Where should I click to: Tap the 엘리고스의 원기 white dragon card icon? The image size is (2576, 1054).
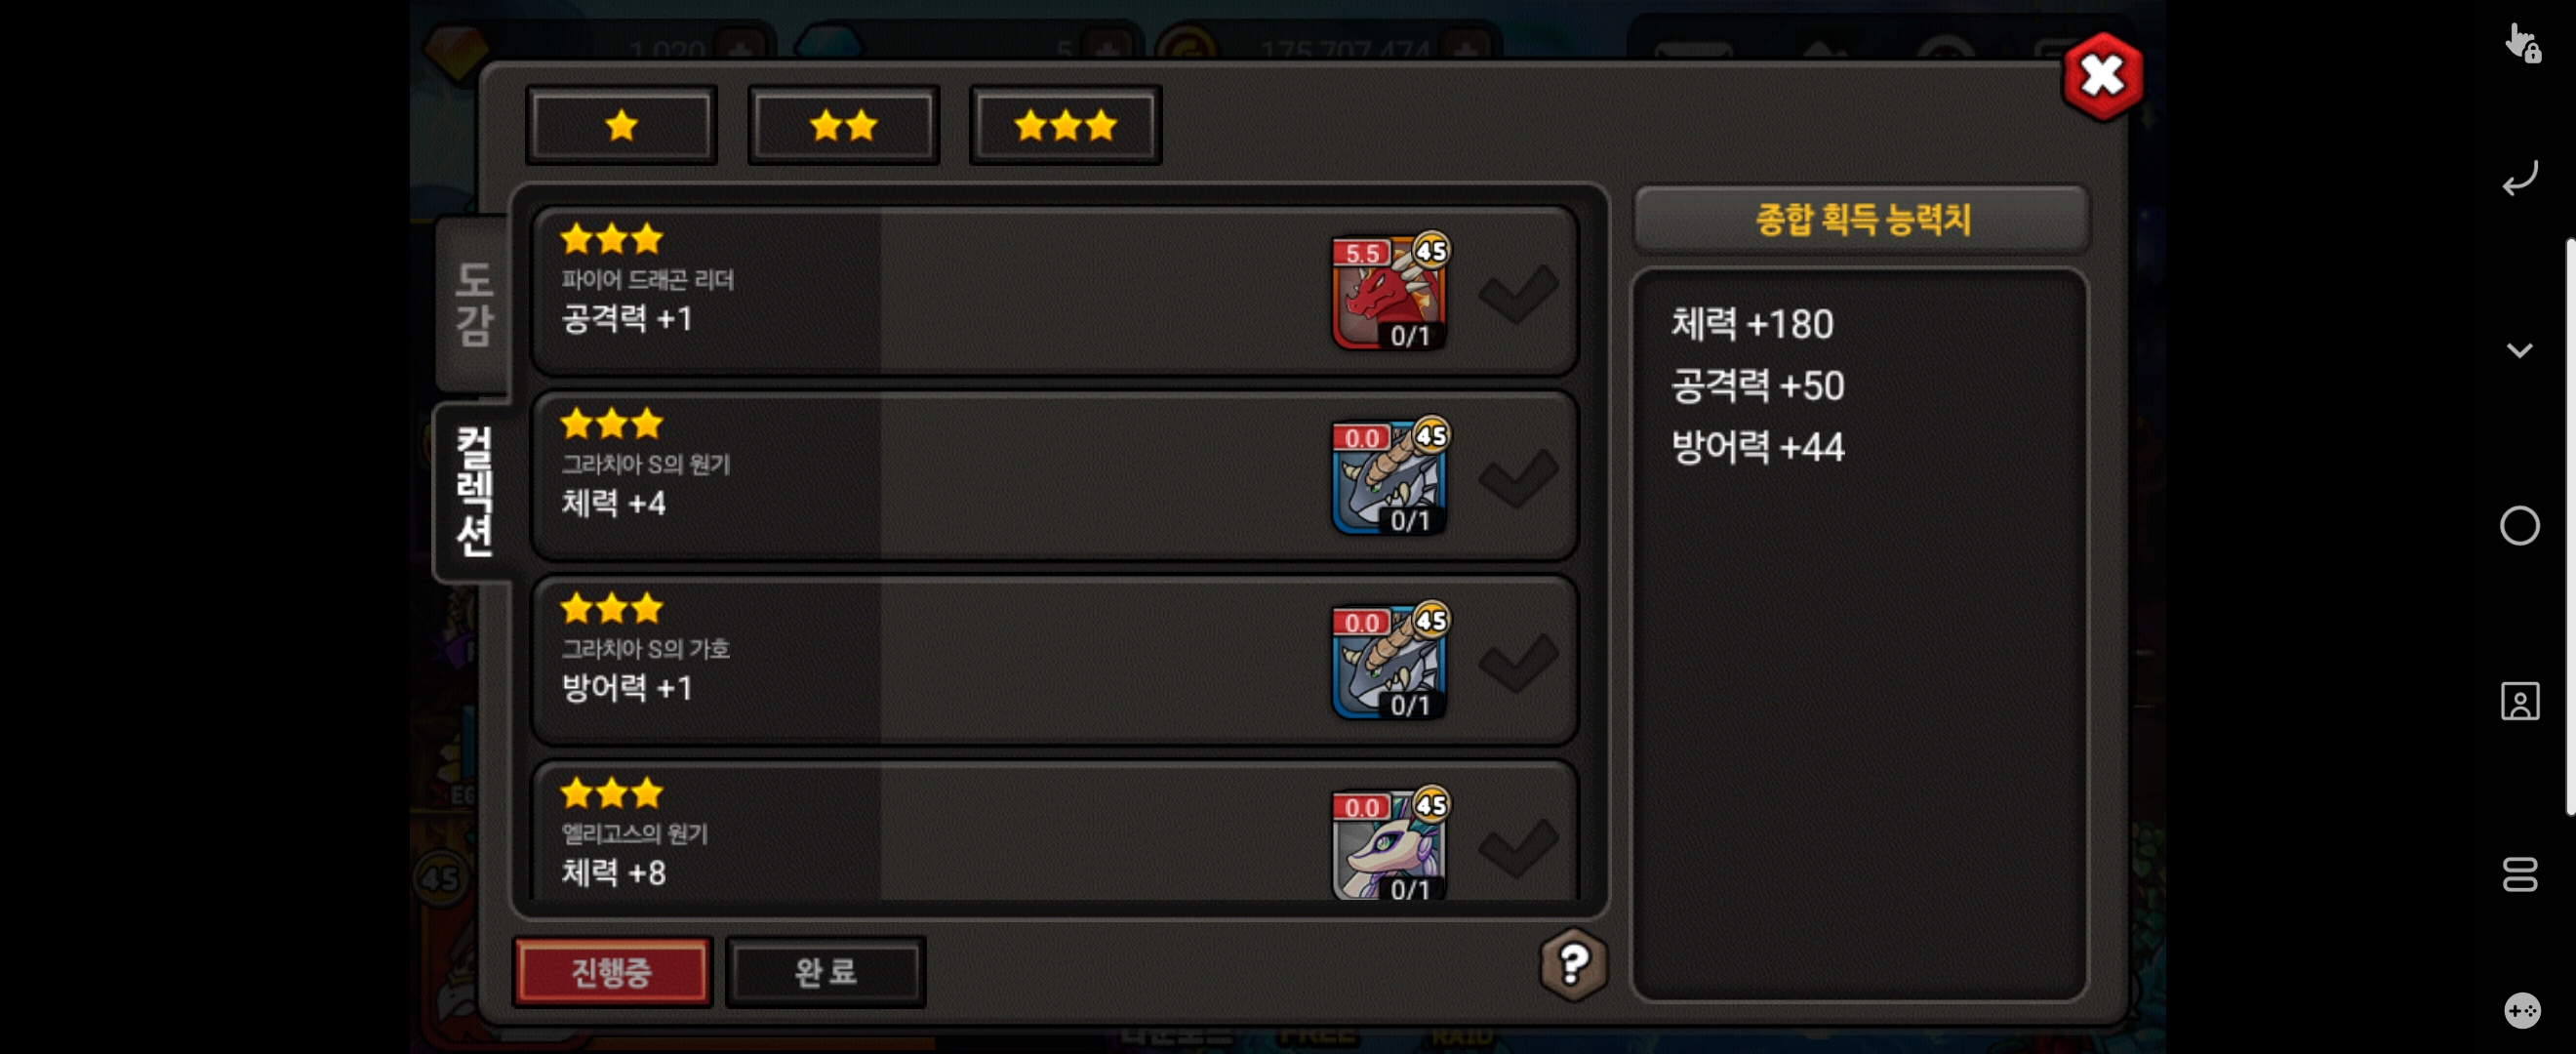click(x=1389, y=845)
